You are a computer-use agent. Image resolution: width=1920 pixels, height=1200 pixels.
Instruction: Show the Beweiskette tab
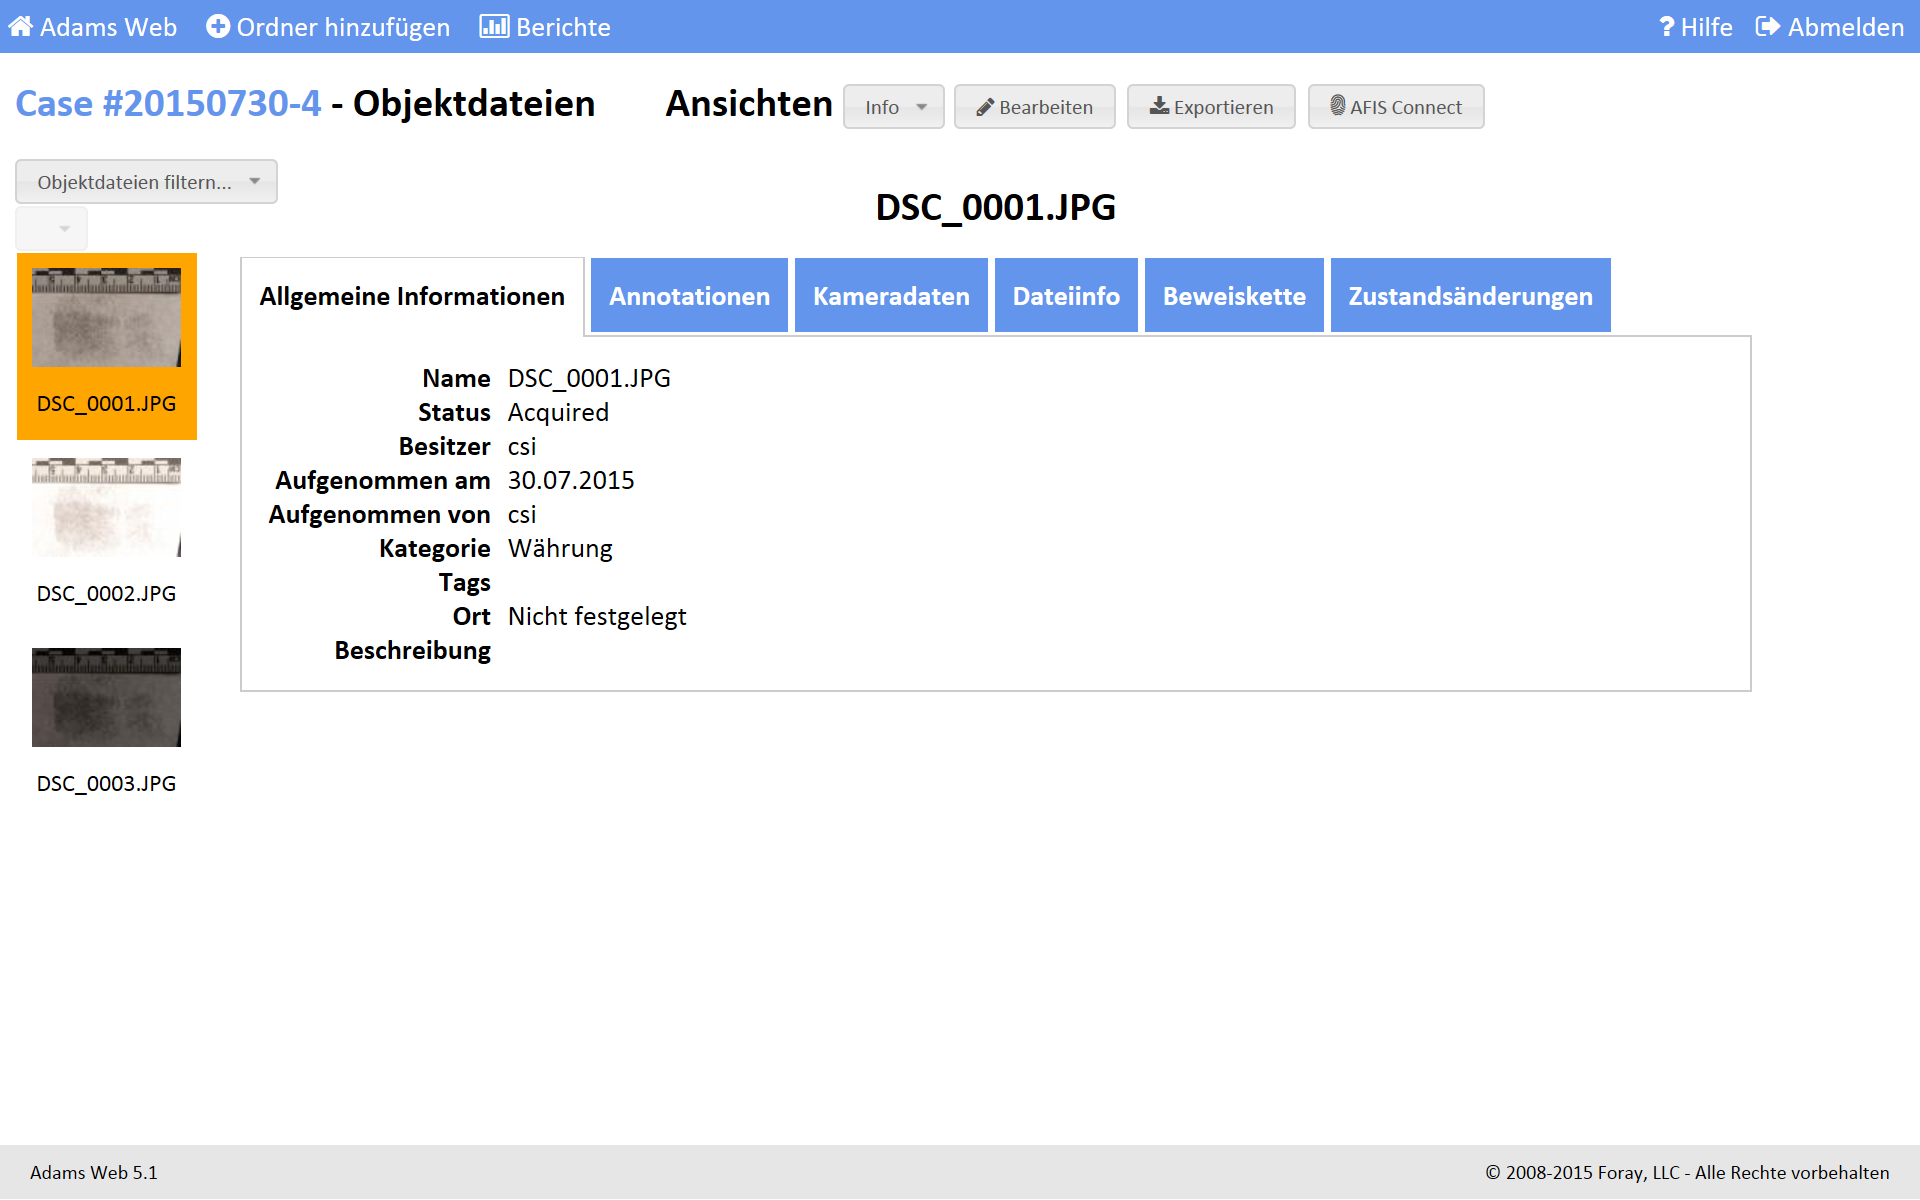point(1233,296)
